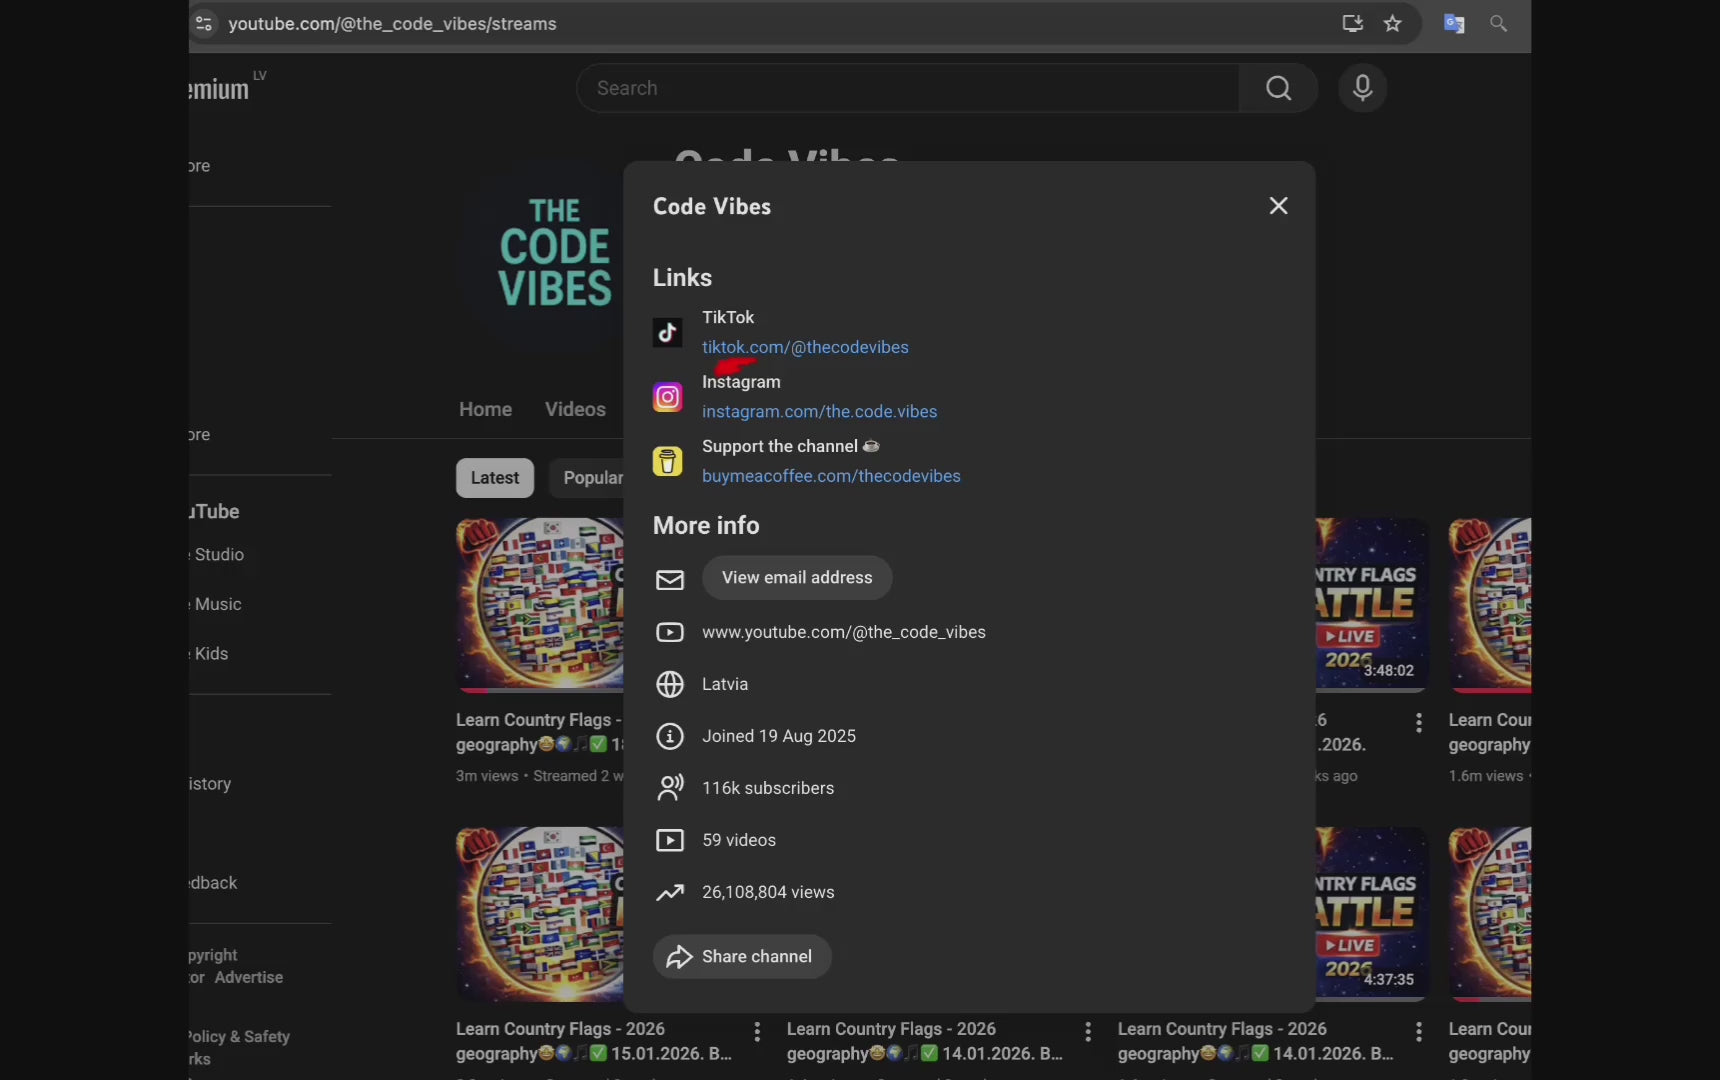Switch to the Videos channel tab

575,409
